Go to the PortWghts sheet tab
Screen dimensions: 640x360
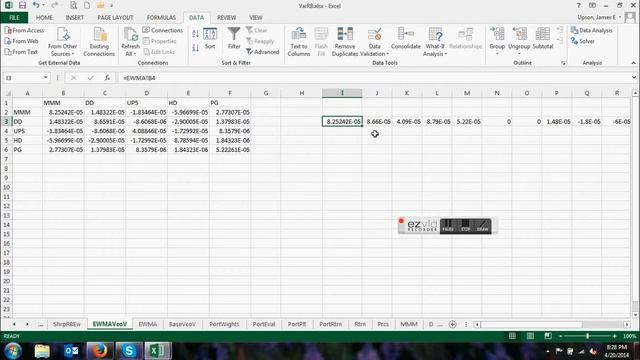224,324
